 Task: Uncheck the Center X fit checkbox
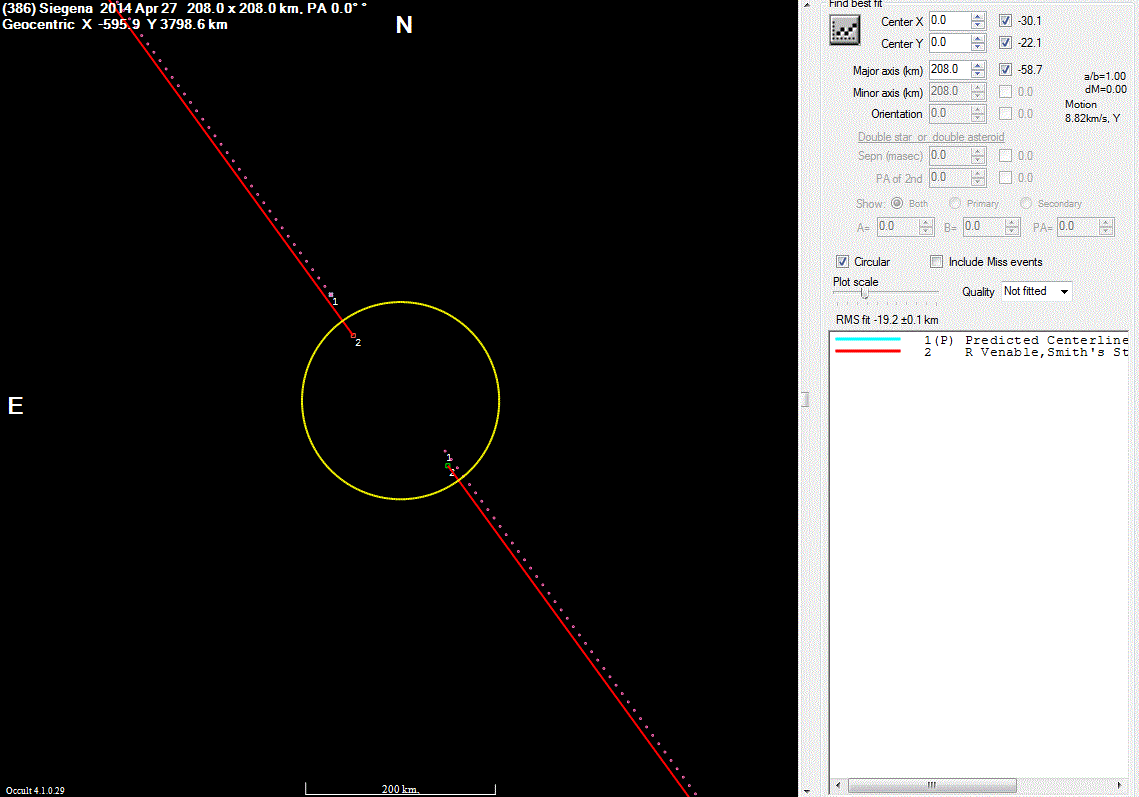click(x=1005, y=21)
